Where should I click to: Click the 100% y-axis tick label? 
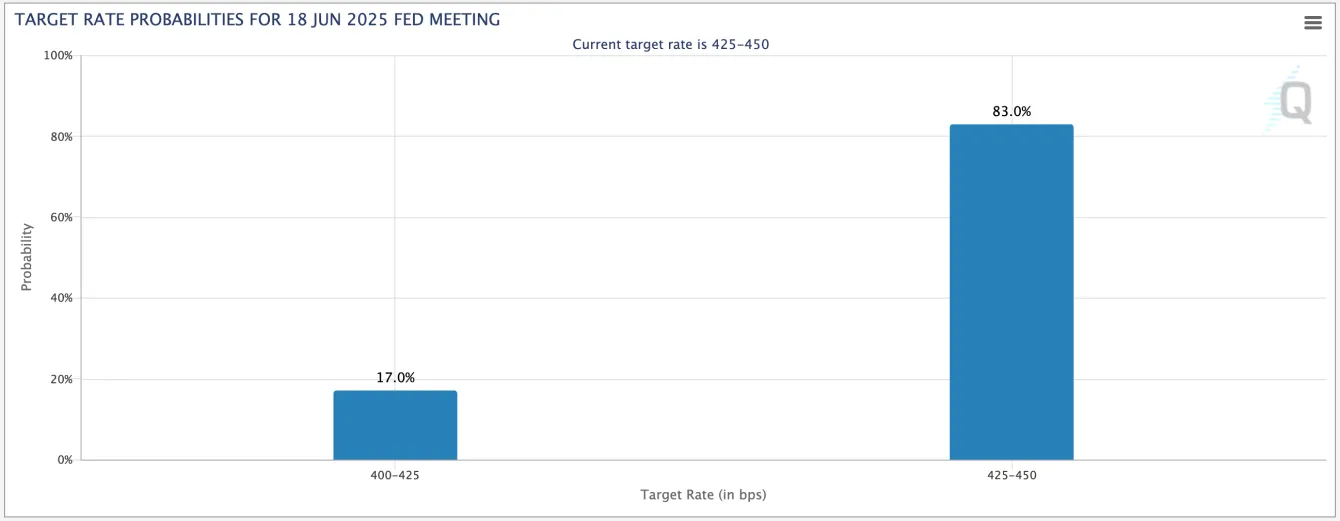point(58,56)
